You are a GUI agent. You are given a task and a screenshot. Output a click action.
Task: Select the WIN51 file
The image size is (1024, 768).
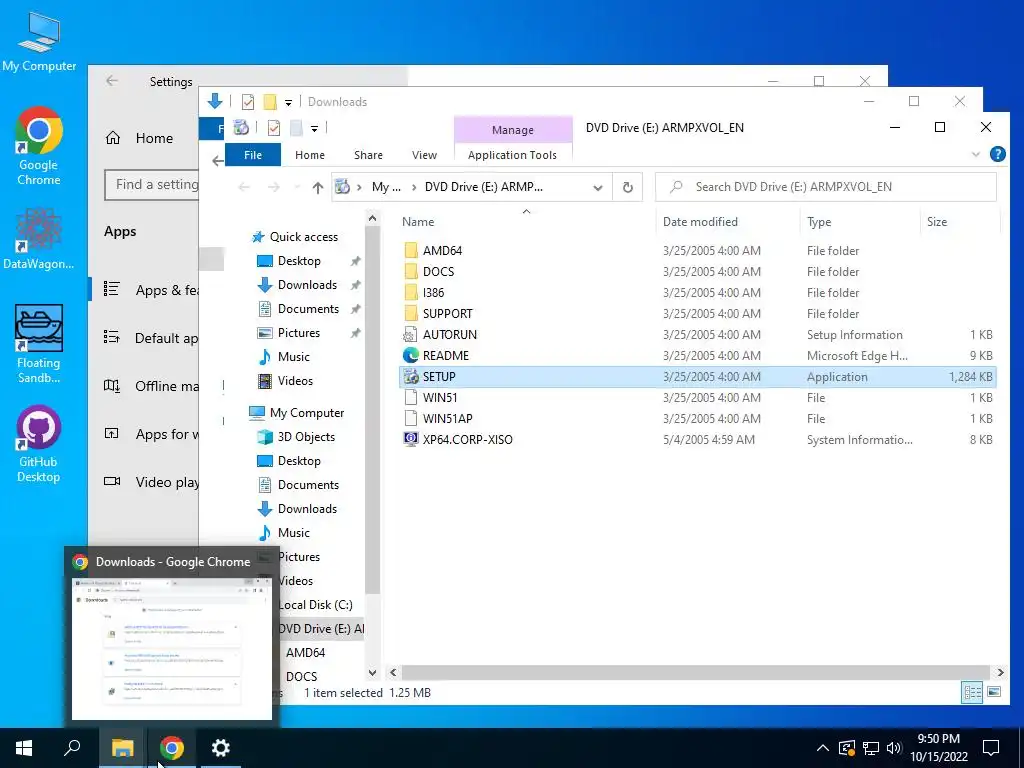coord(440,397)
